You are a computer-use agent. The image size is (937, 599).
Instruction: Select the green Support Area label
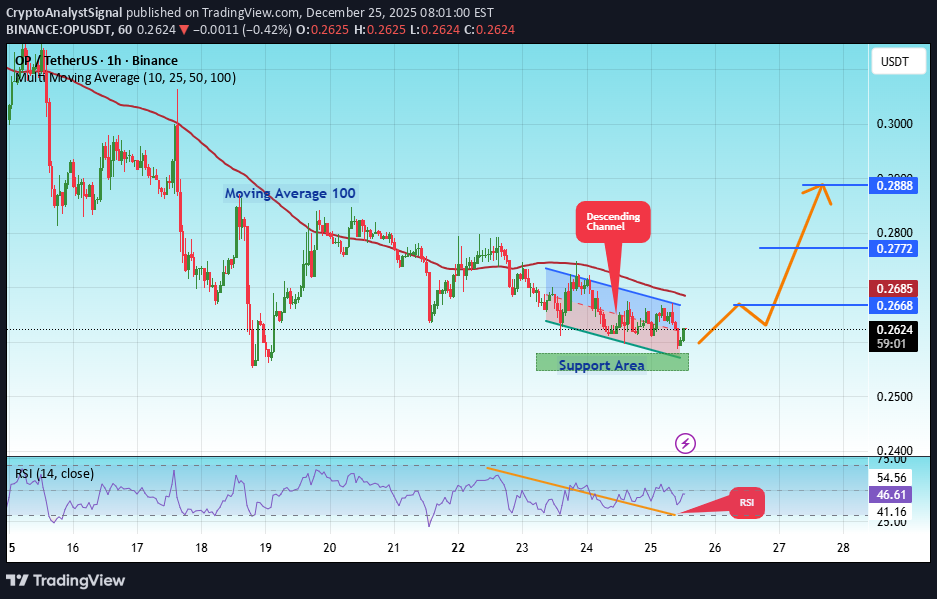tap(600, 365)
